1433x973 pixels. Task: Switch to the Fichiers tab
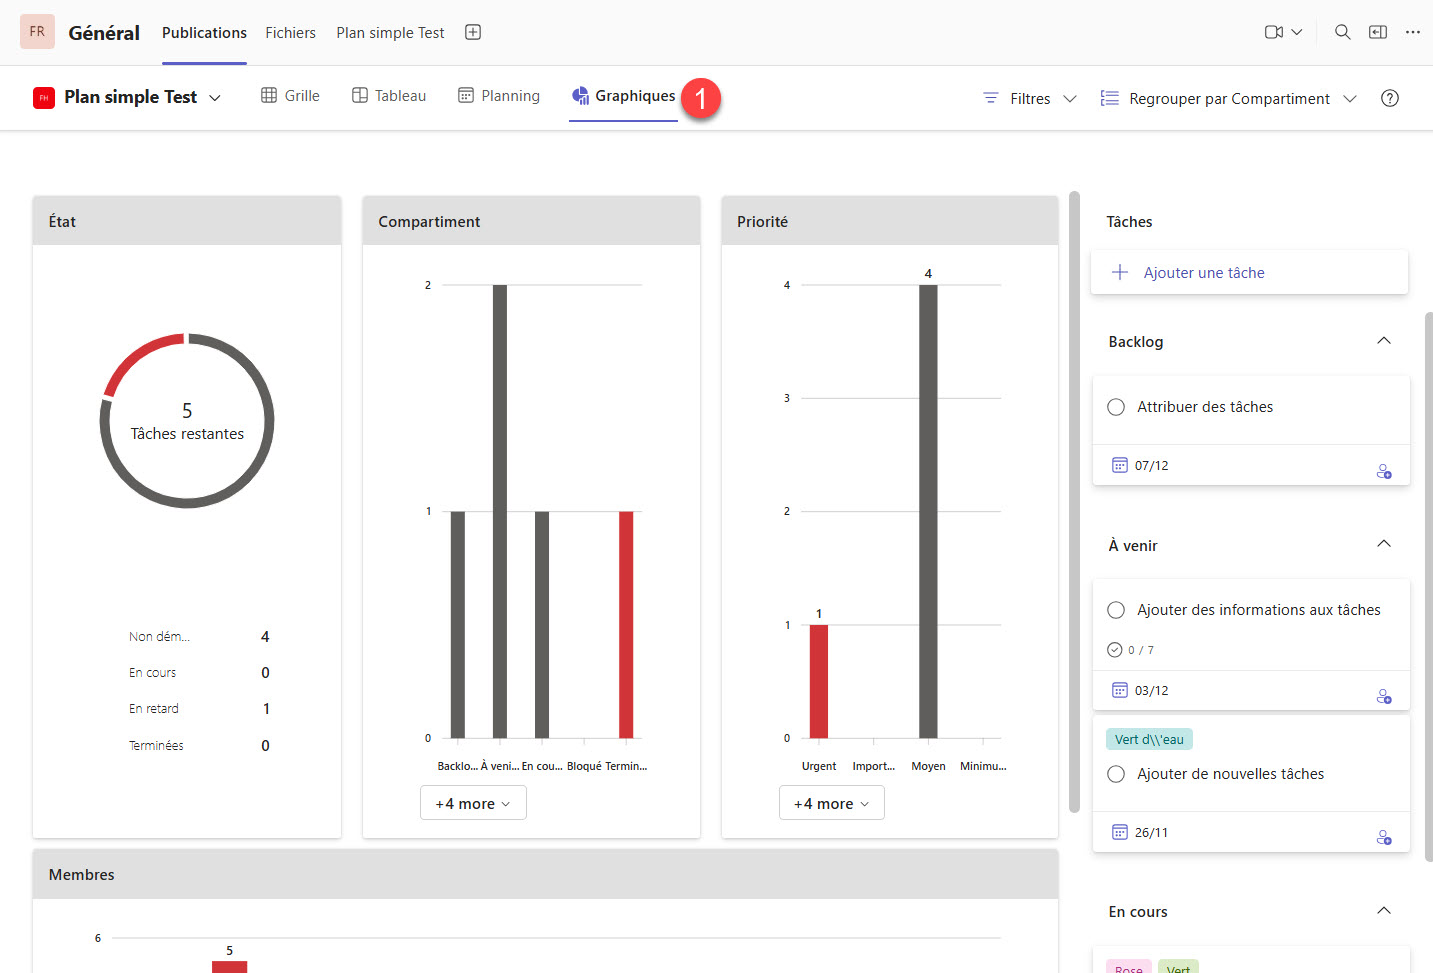(x=290, y=32)
